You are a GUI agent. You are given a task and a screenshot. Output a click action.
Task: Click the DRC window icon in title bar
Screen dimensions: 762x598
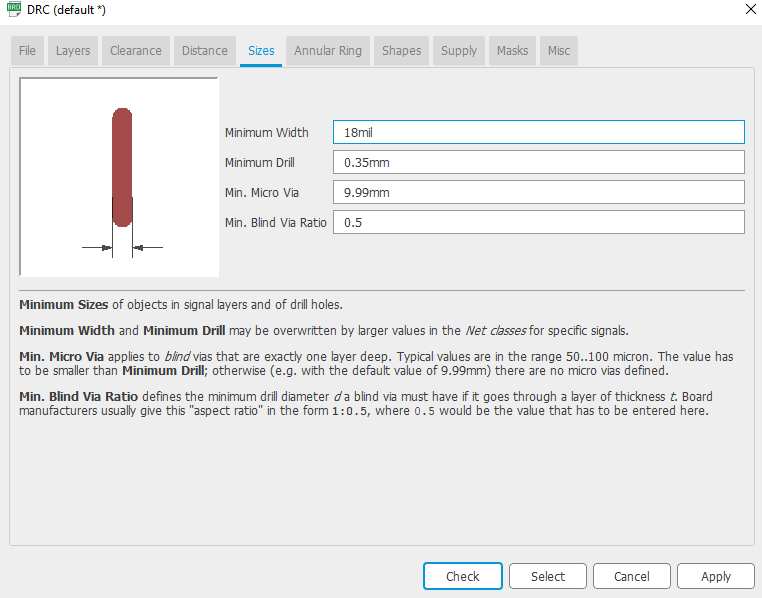click(14, 10)
